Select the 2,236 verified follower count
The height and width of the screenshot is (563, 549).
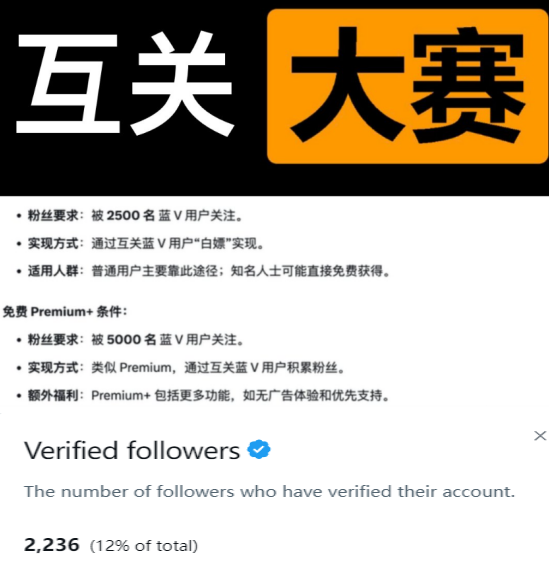point(51,545)
